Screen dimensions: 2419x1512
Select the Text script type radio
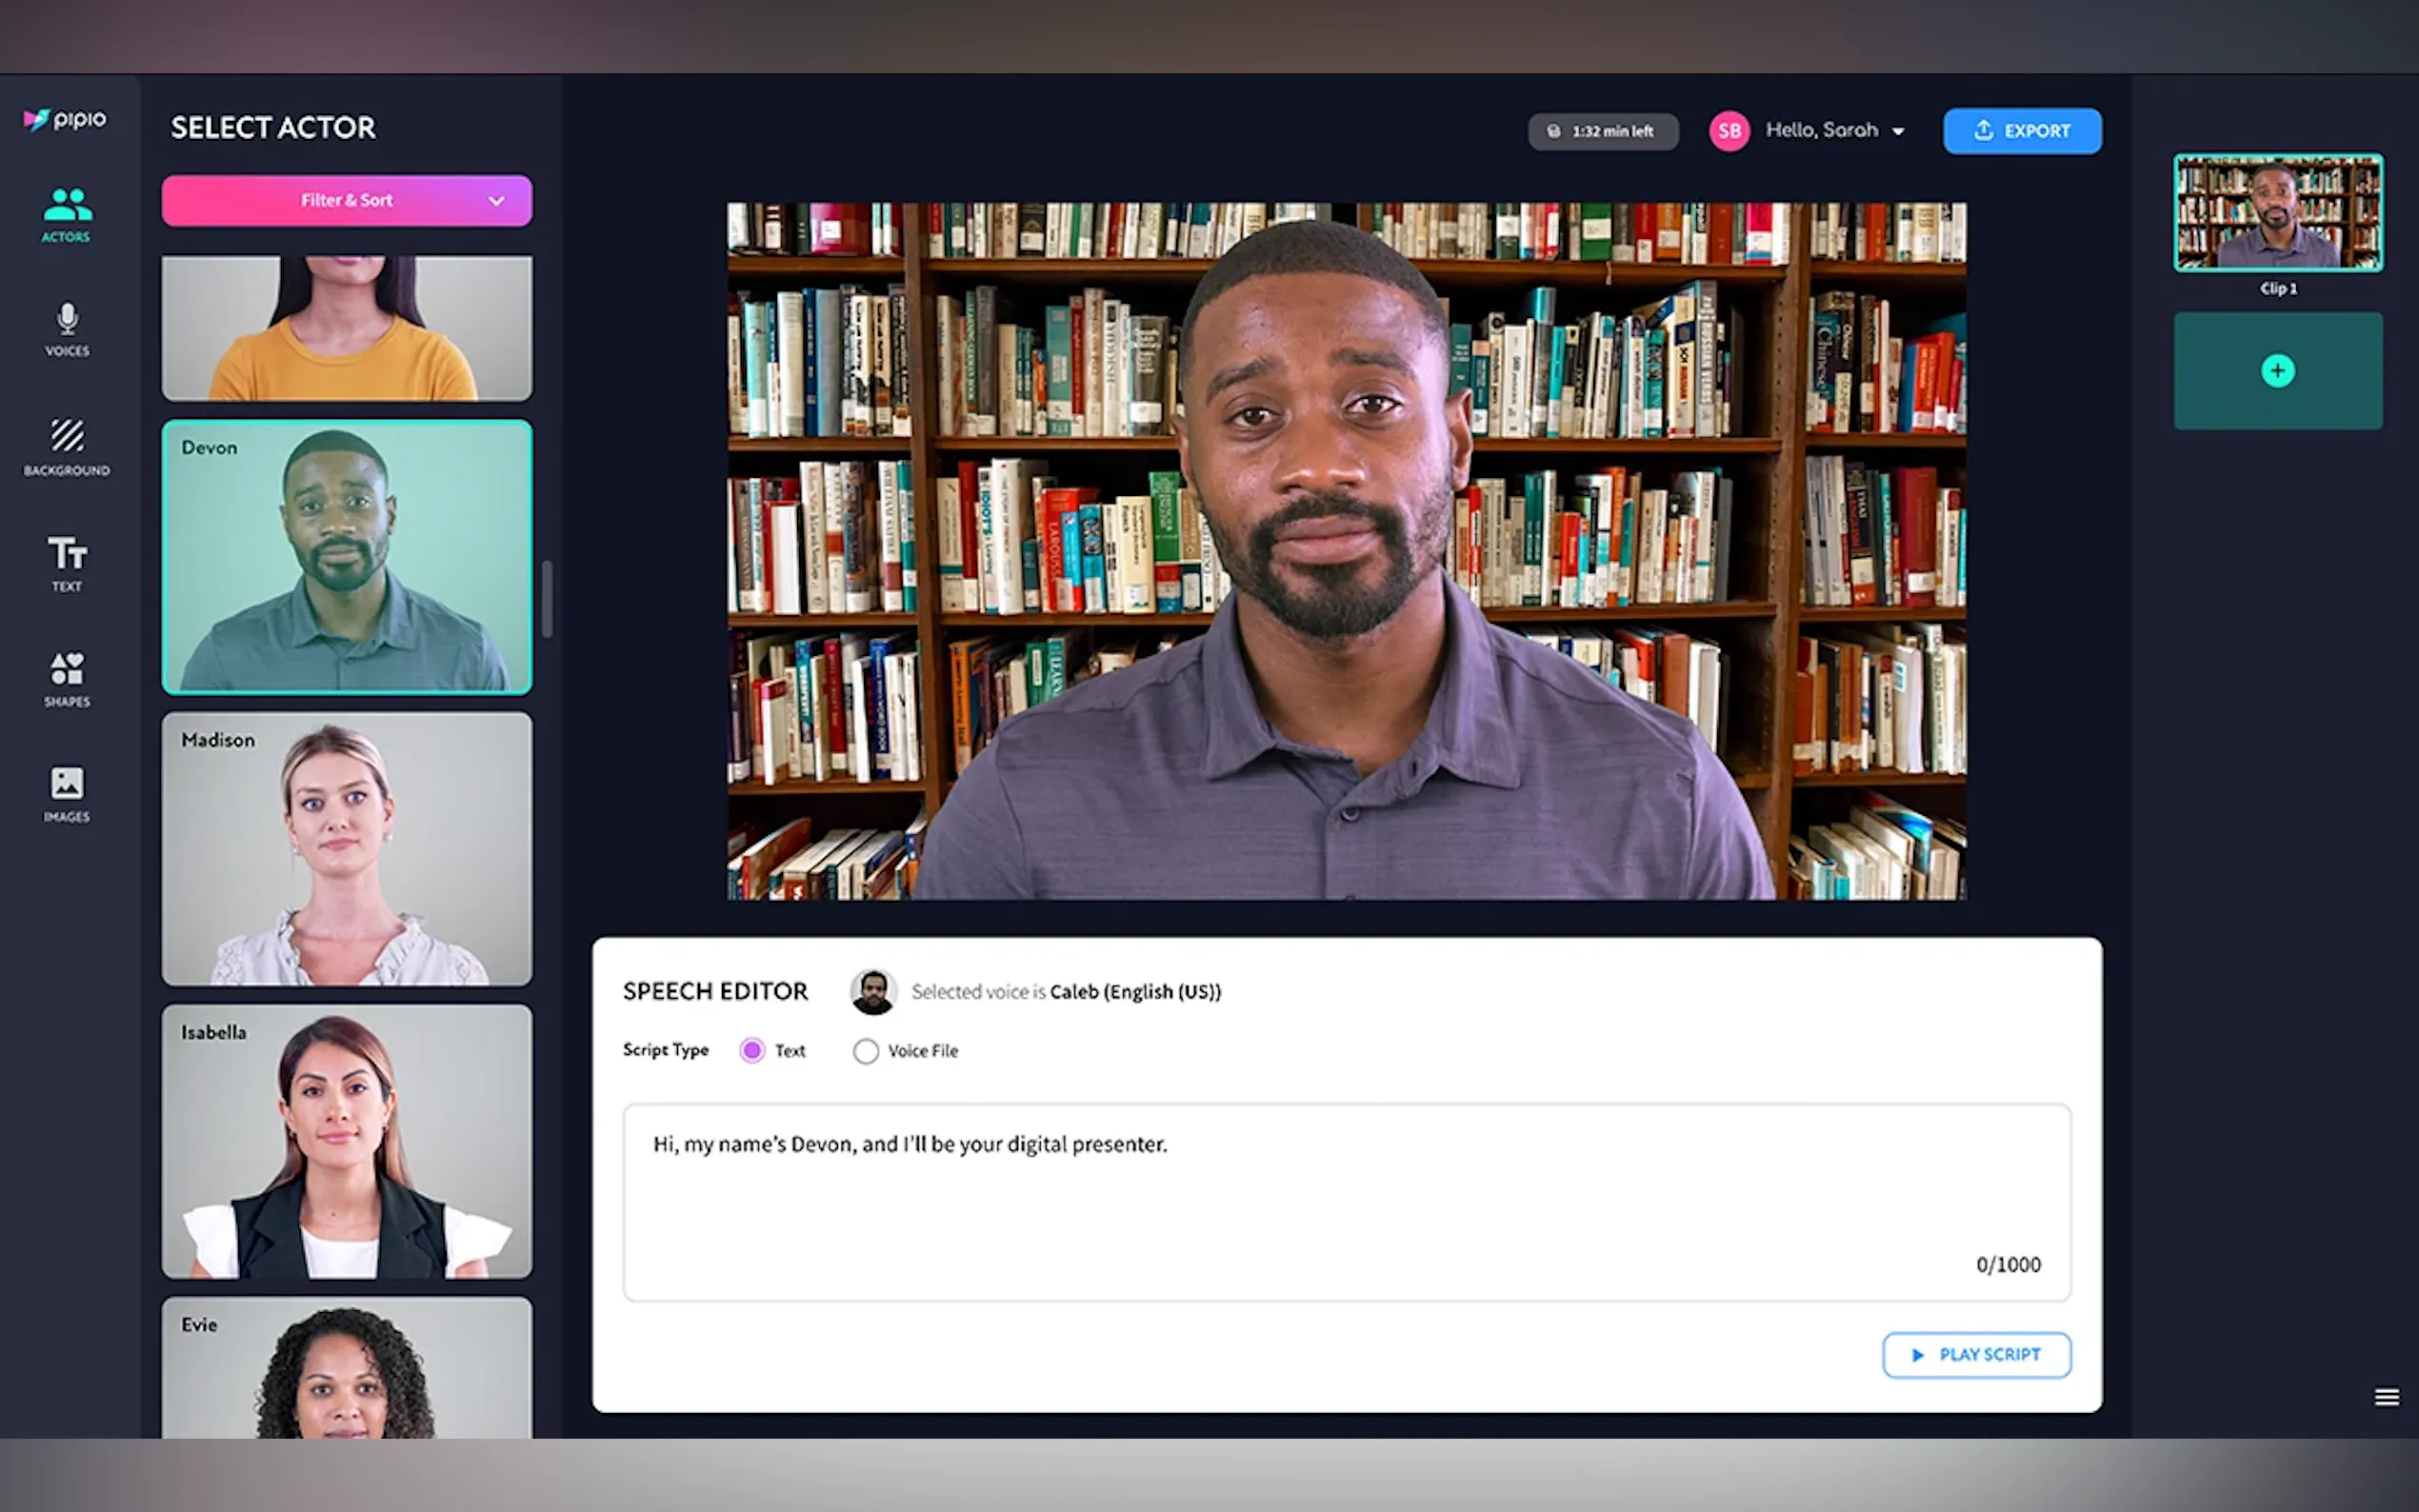click(752, 1050)
